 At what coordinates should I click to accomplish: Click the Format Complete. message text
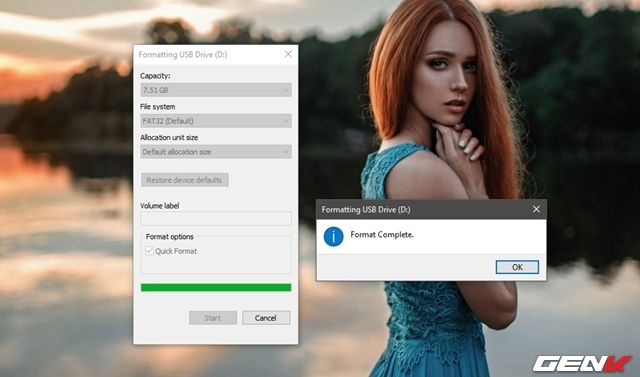[382, 235]
